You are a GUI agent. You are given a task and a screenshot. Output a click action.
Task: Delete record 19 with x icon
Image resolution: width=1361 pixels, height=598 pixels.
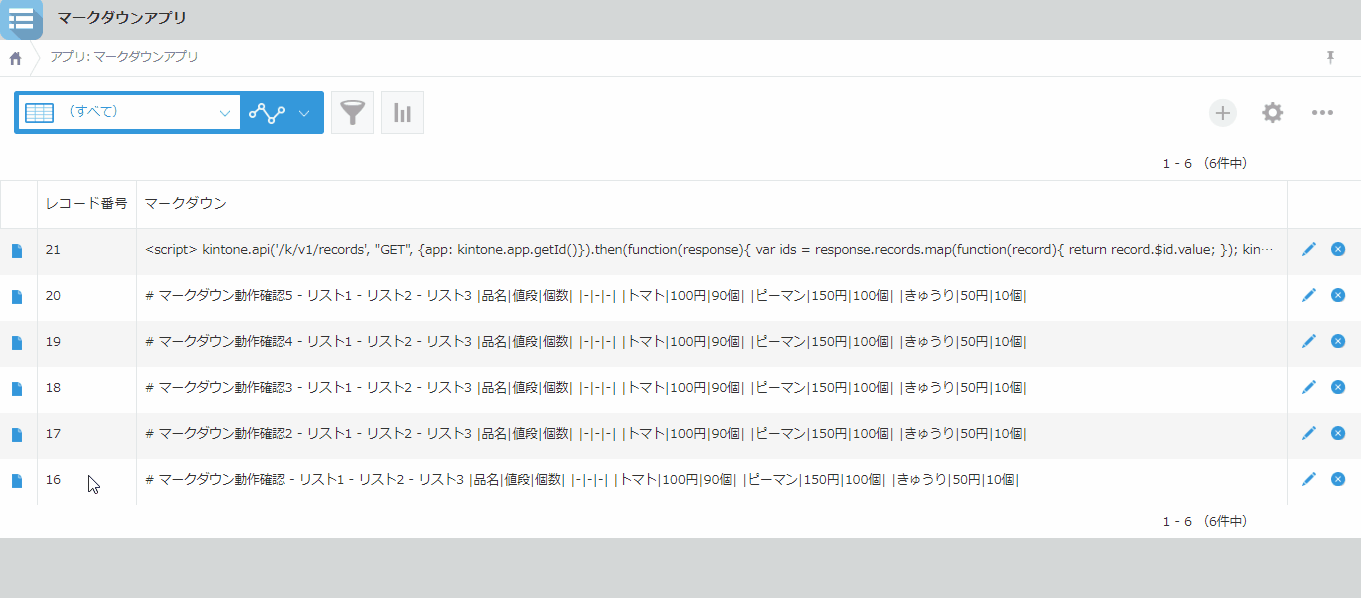(1338, 341)
